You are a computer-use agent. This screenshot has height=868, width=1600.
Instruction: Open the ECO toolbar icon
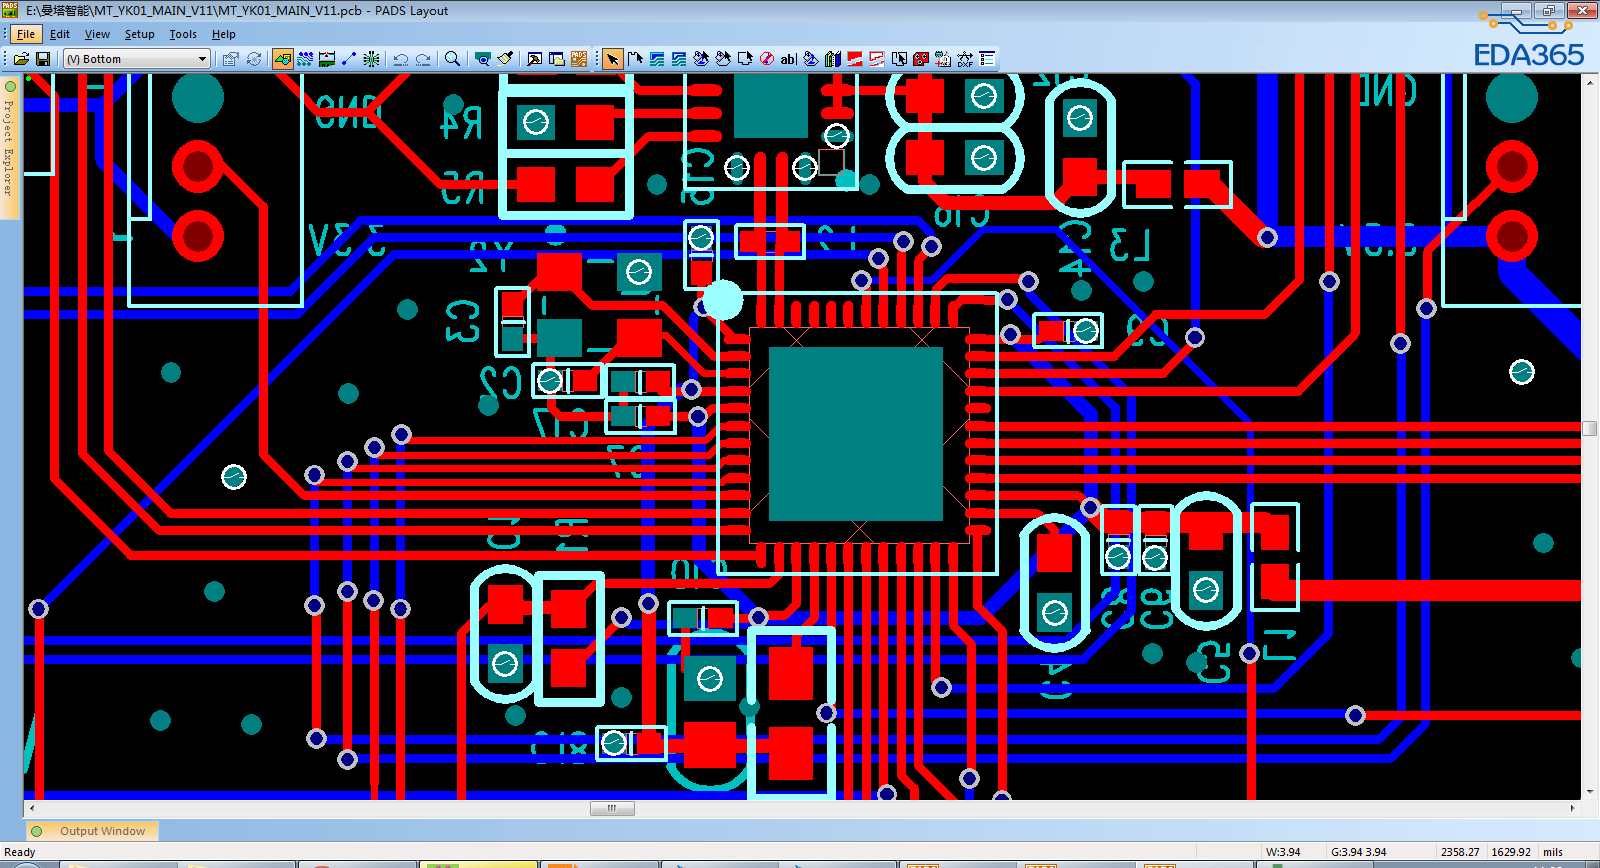(x=349, y=59)
